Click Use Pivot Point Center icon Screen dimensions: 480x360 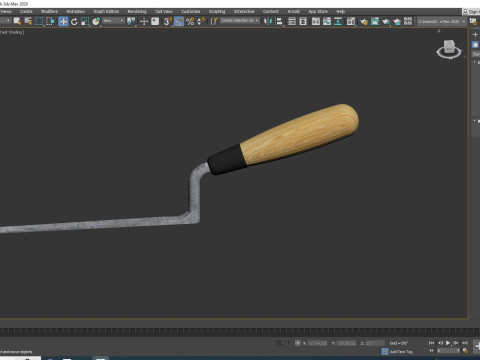pos(131,22)
